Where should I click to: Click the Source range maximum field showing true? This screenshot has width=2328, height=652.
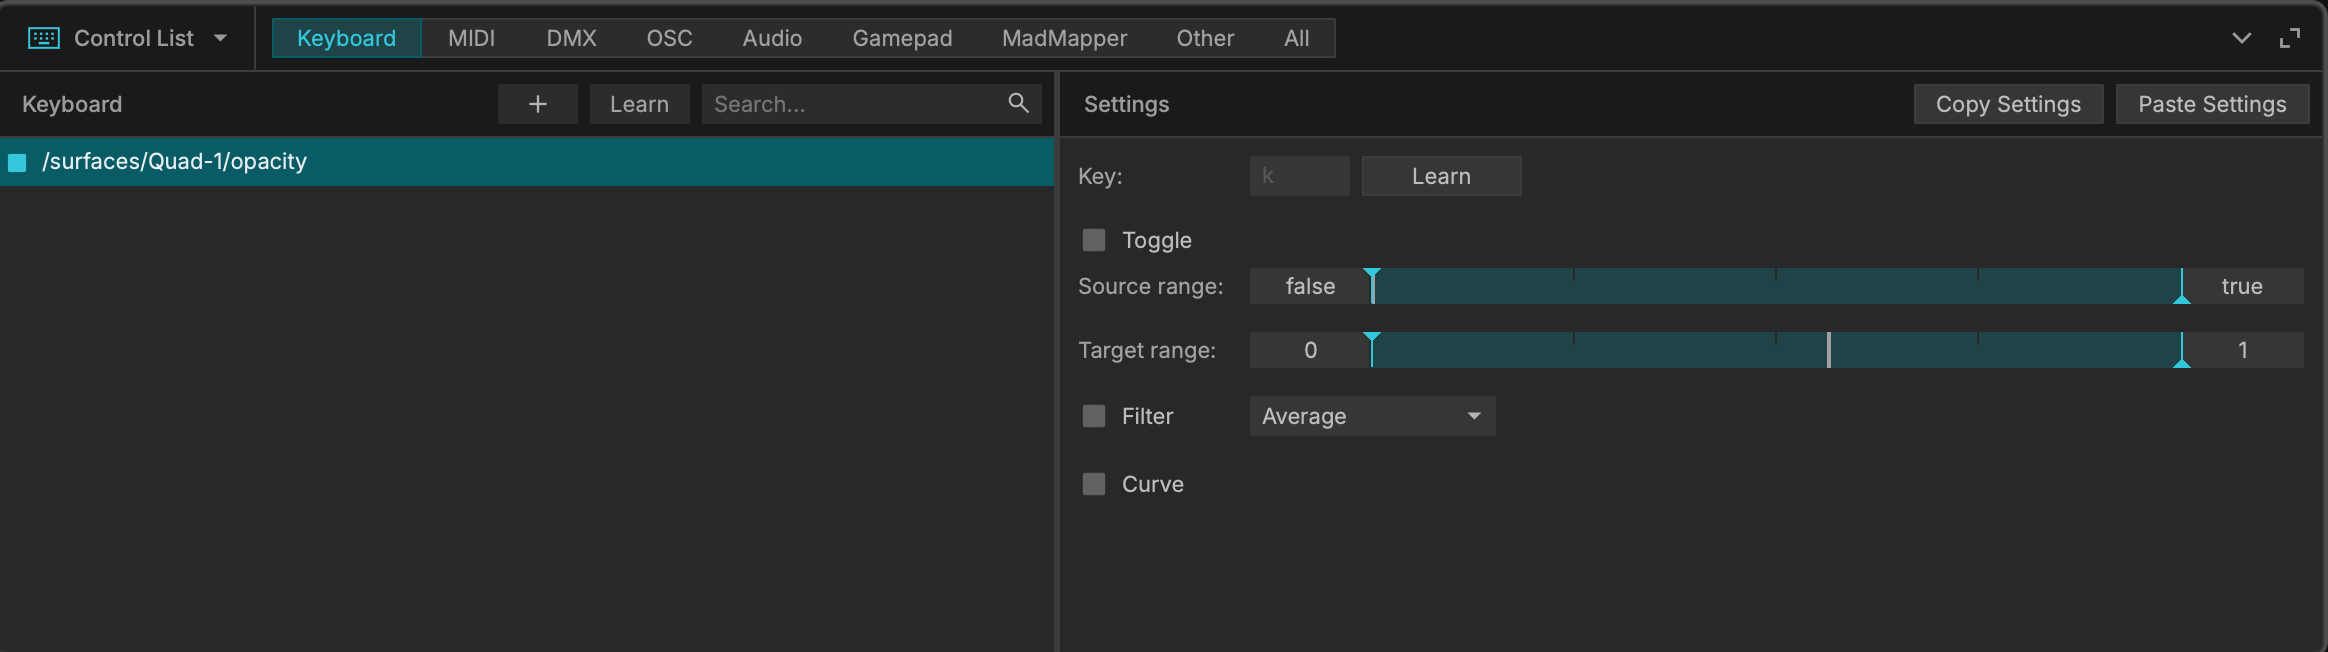2243,286
